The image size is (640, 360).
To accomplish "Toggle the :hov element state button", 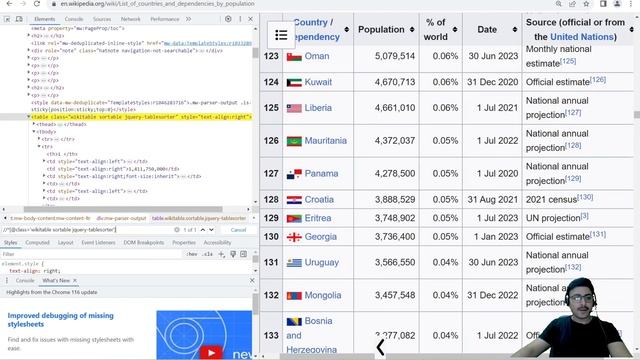I will 192,254.
